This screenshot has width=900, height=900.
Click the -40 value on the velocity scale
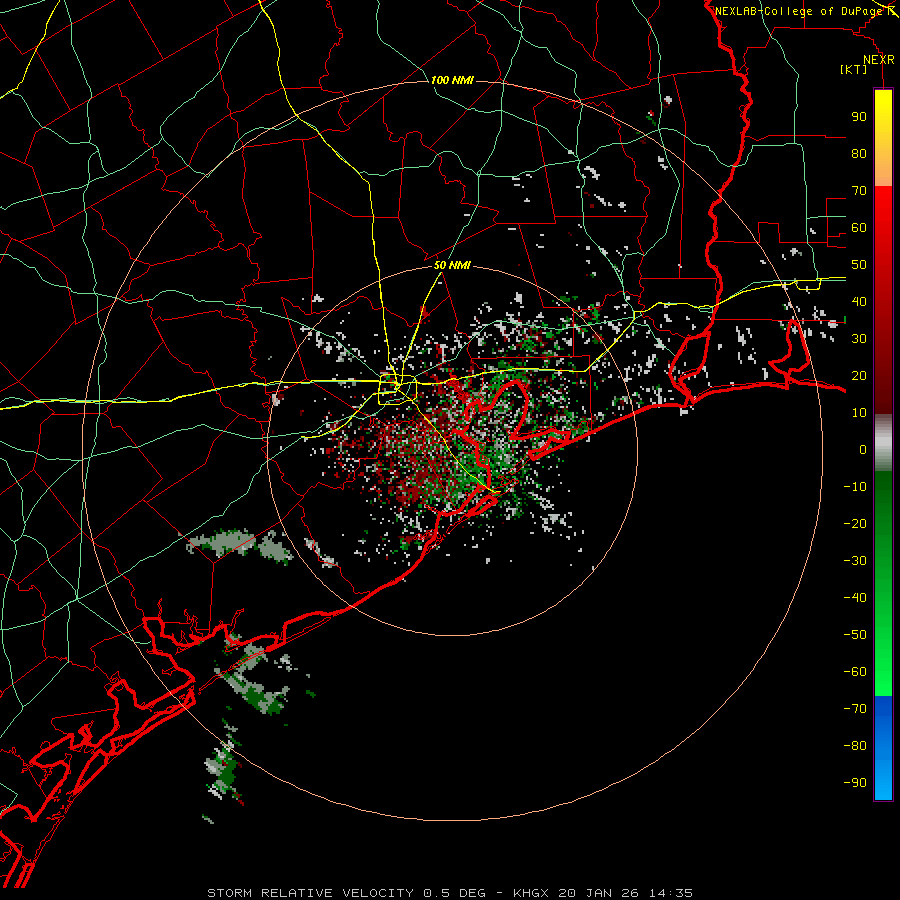click(x=855, y=598)
